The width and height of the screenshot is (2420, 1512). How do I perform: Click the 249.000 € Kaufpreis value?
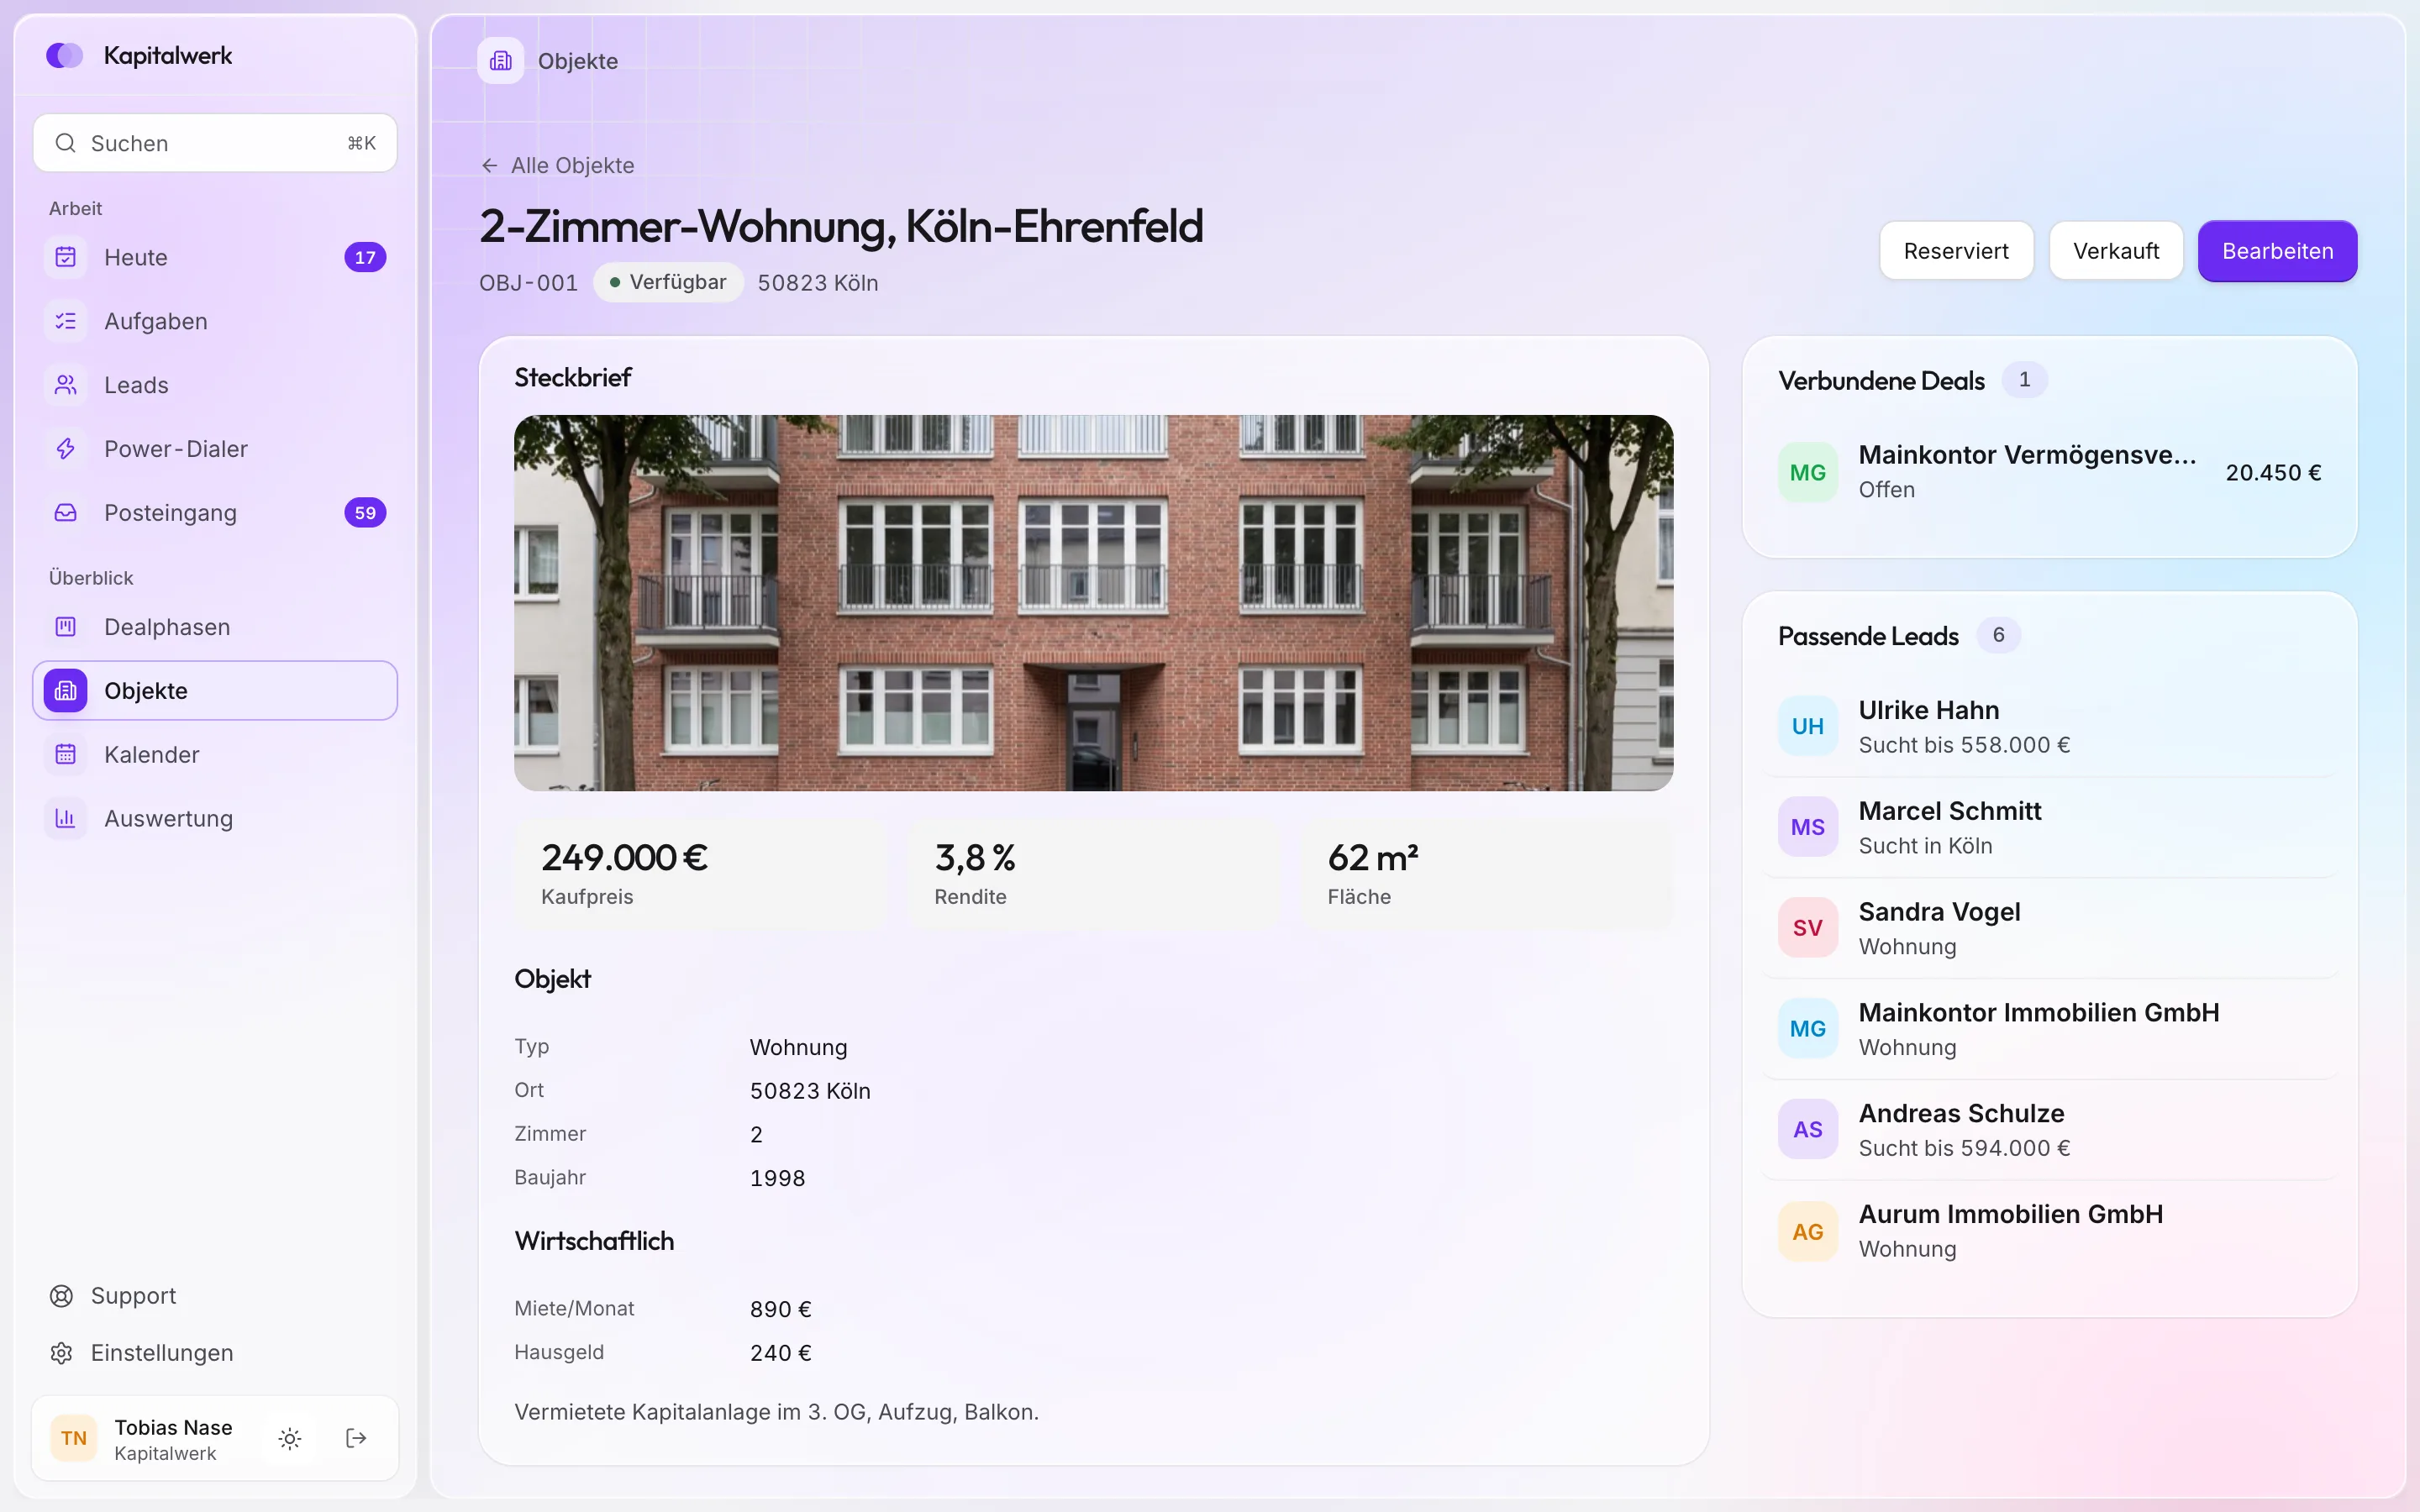tap(624, 857)
